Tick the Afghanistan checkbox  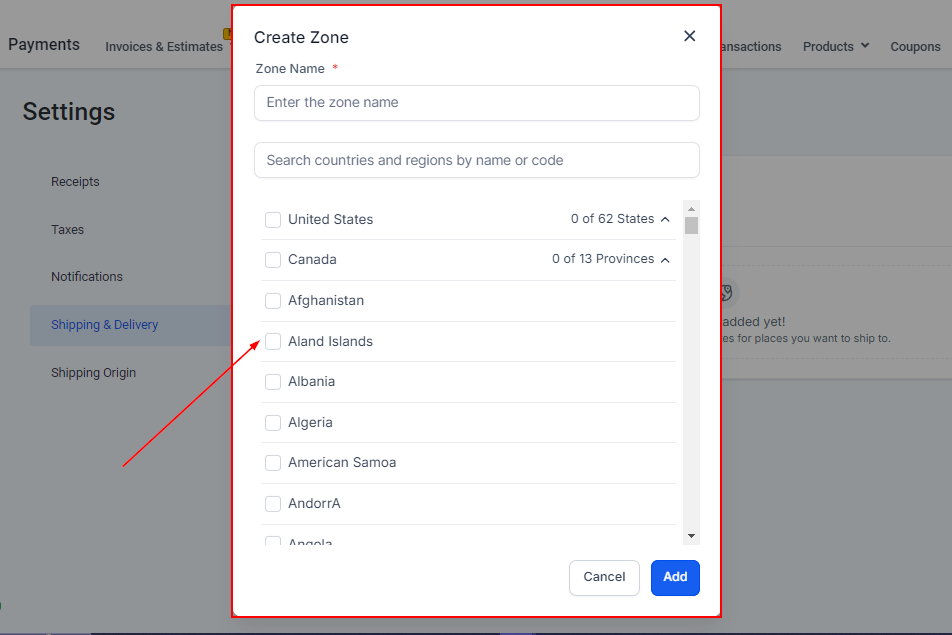point(273,301)
